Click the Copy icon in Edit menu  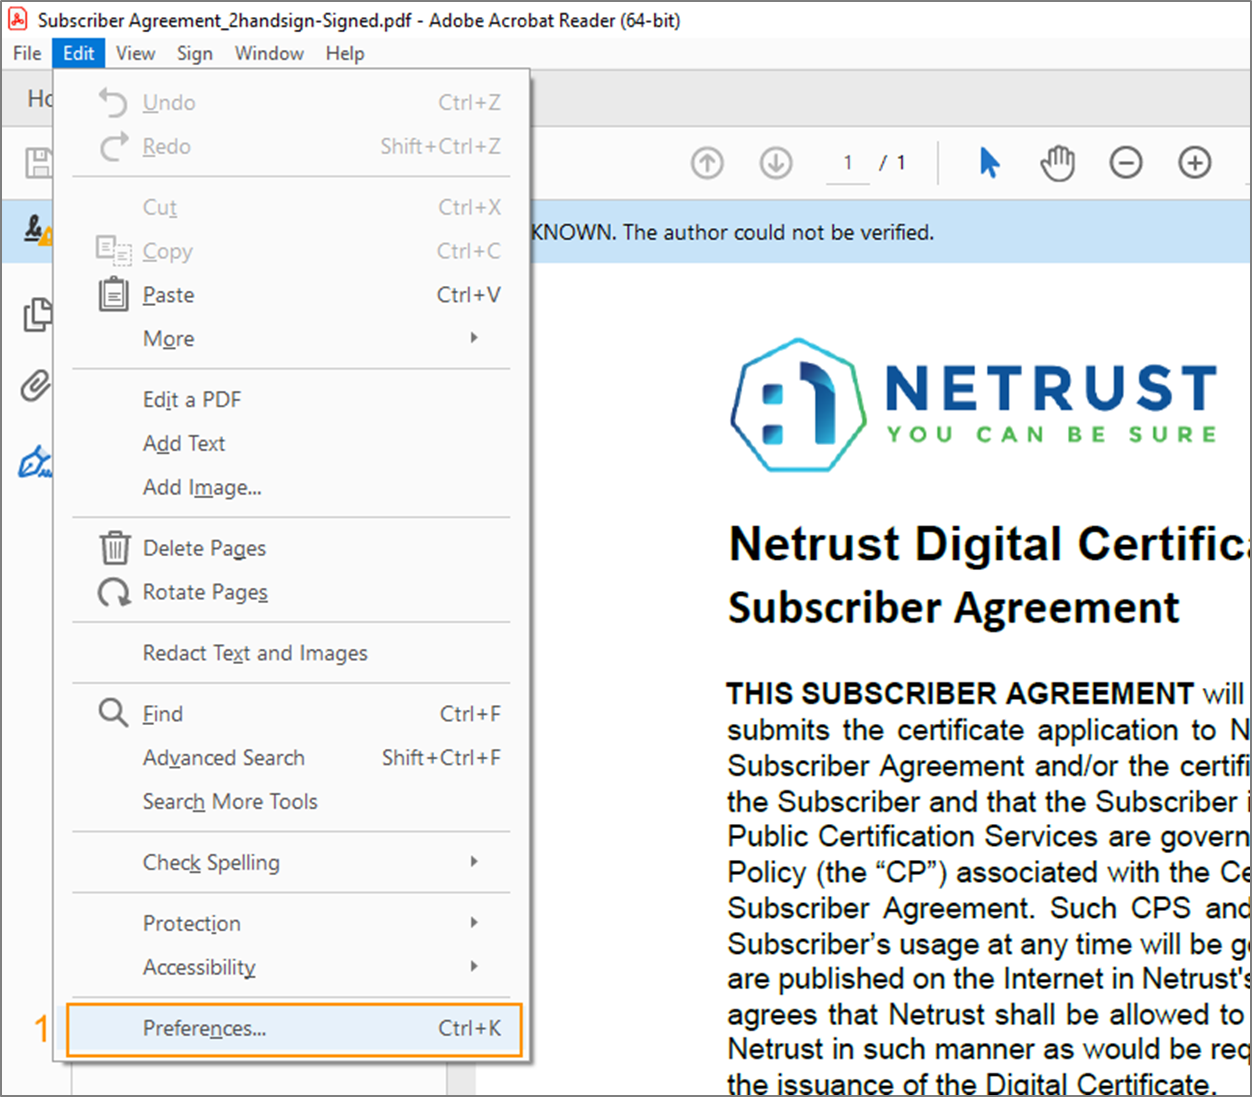coord(113,250)
